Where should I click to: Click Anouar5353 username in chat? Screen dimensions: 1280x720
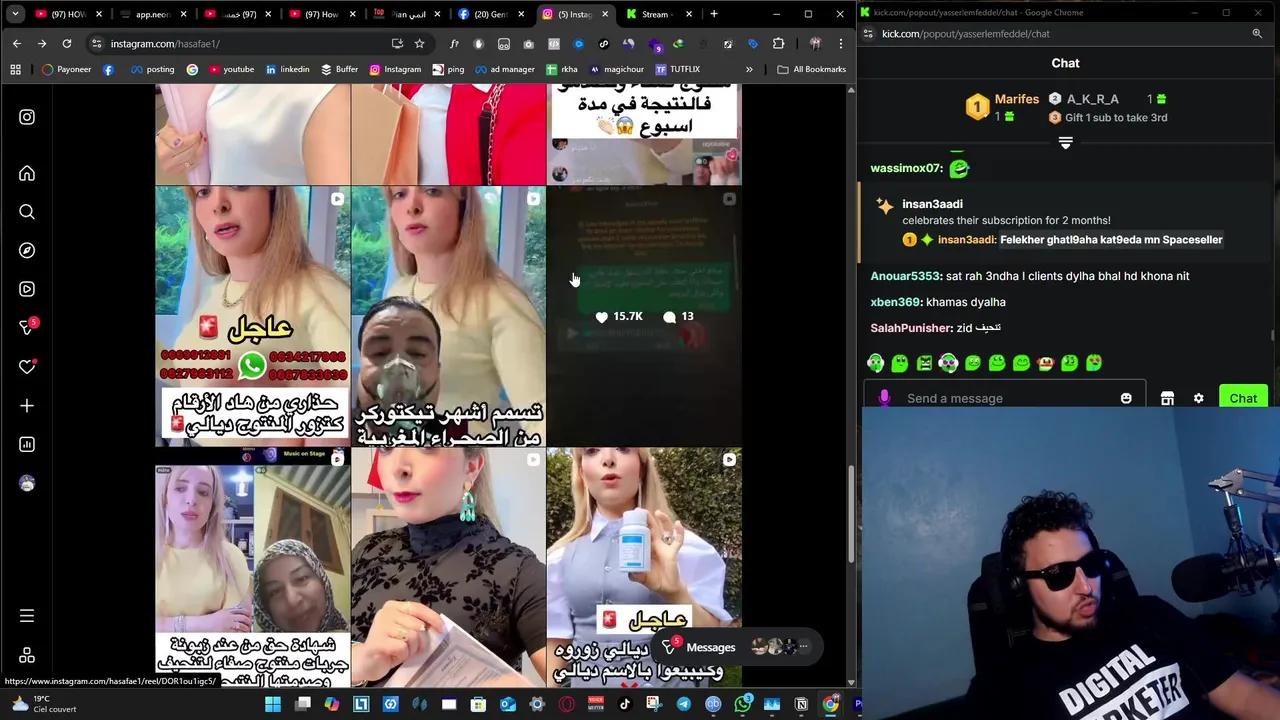coord(906,276)
